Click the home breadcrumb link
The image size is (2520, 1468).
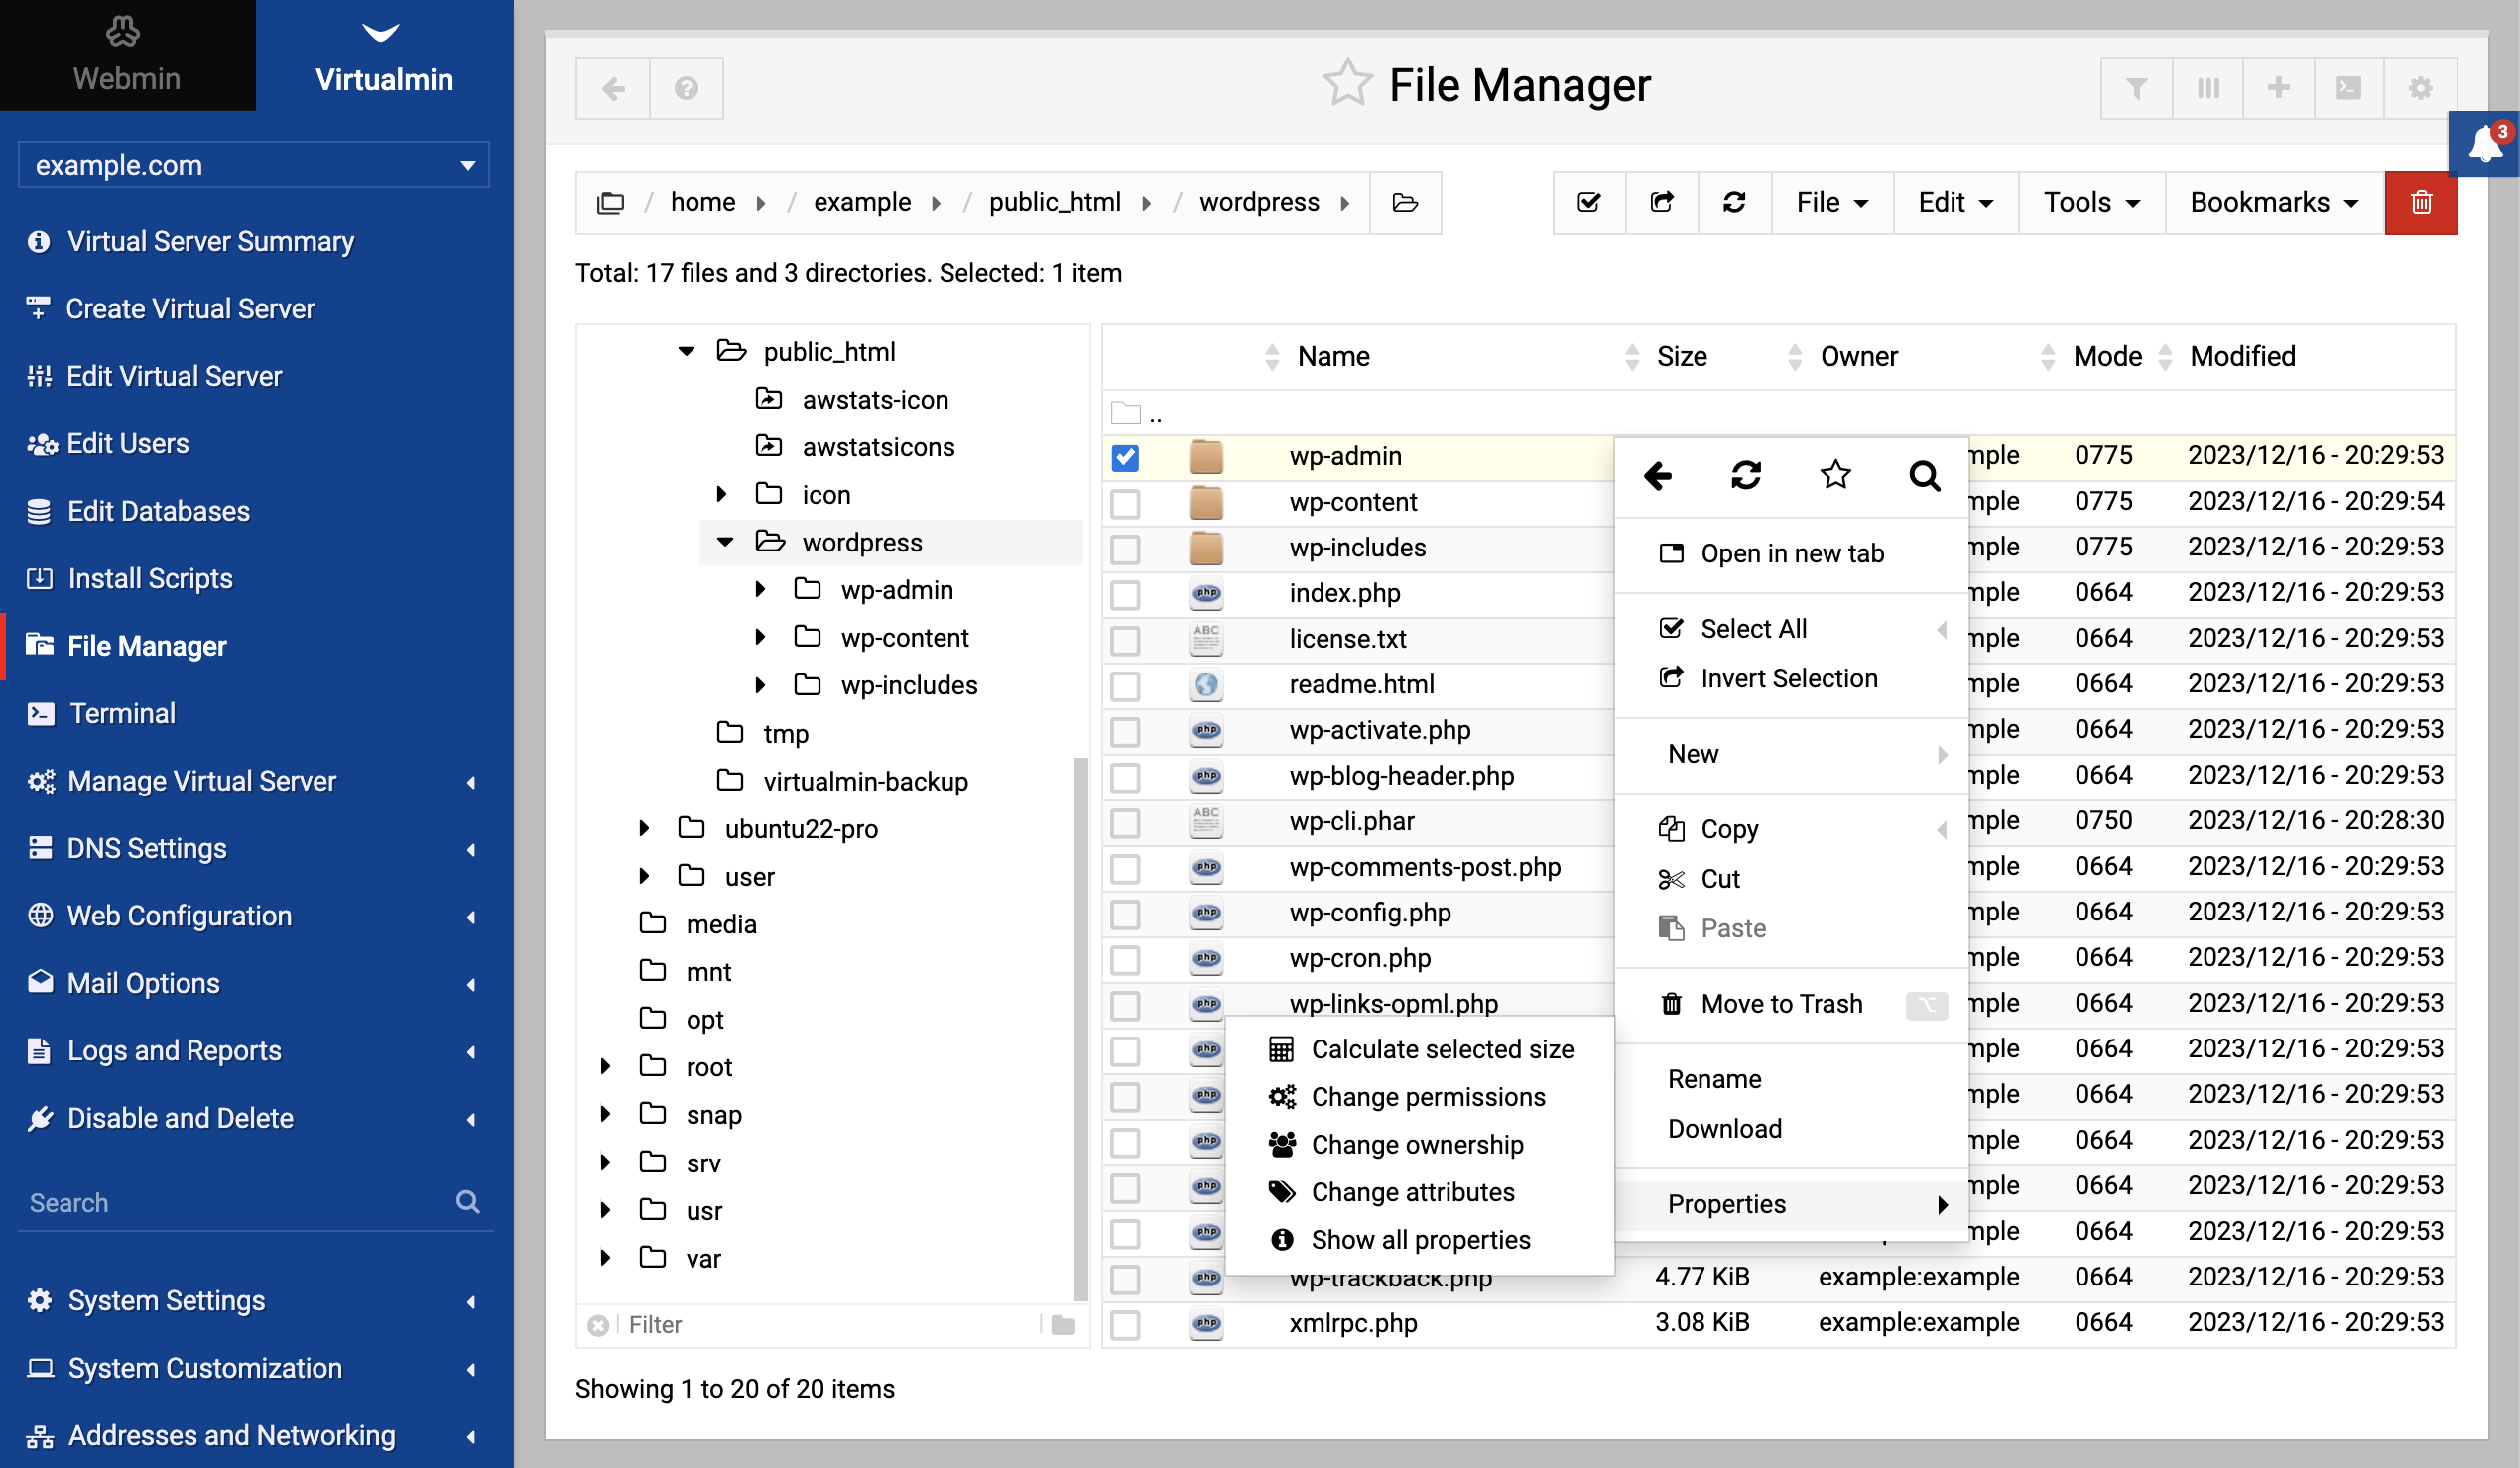702,203
